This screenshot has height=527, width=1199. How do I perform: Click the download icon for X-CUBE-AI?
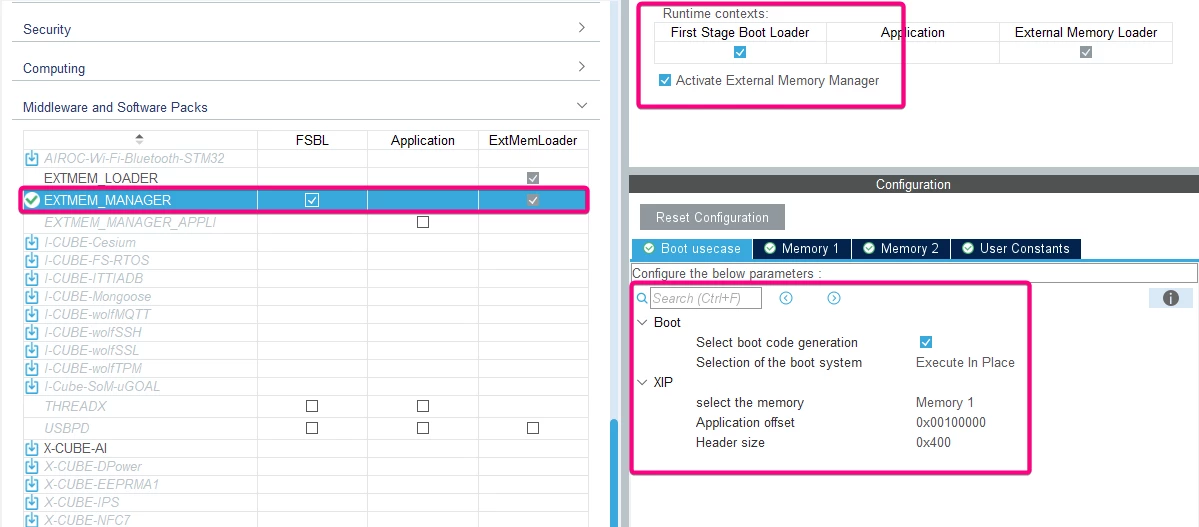[32, 448]
